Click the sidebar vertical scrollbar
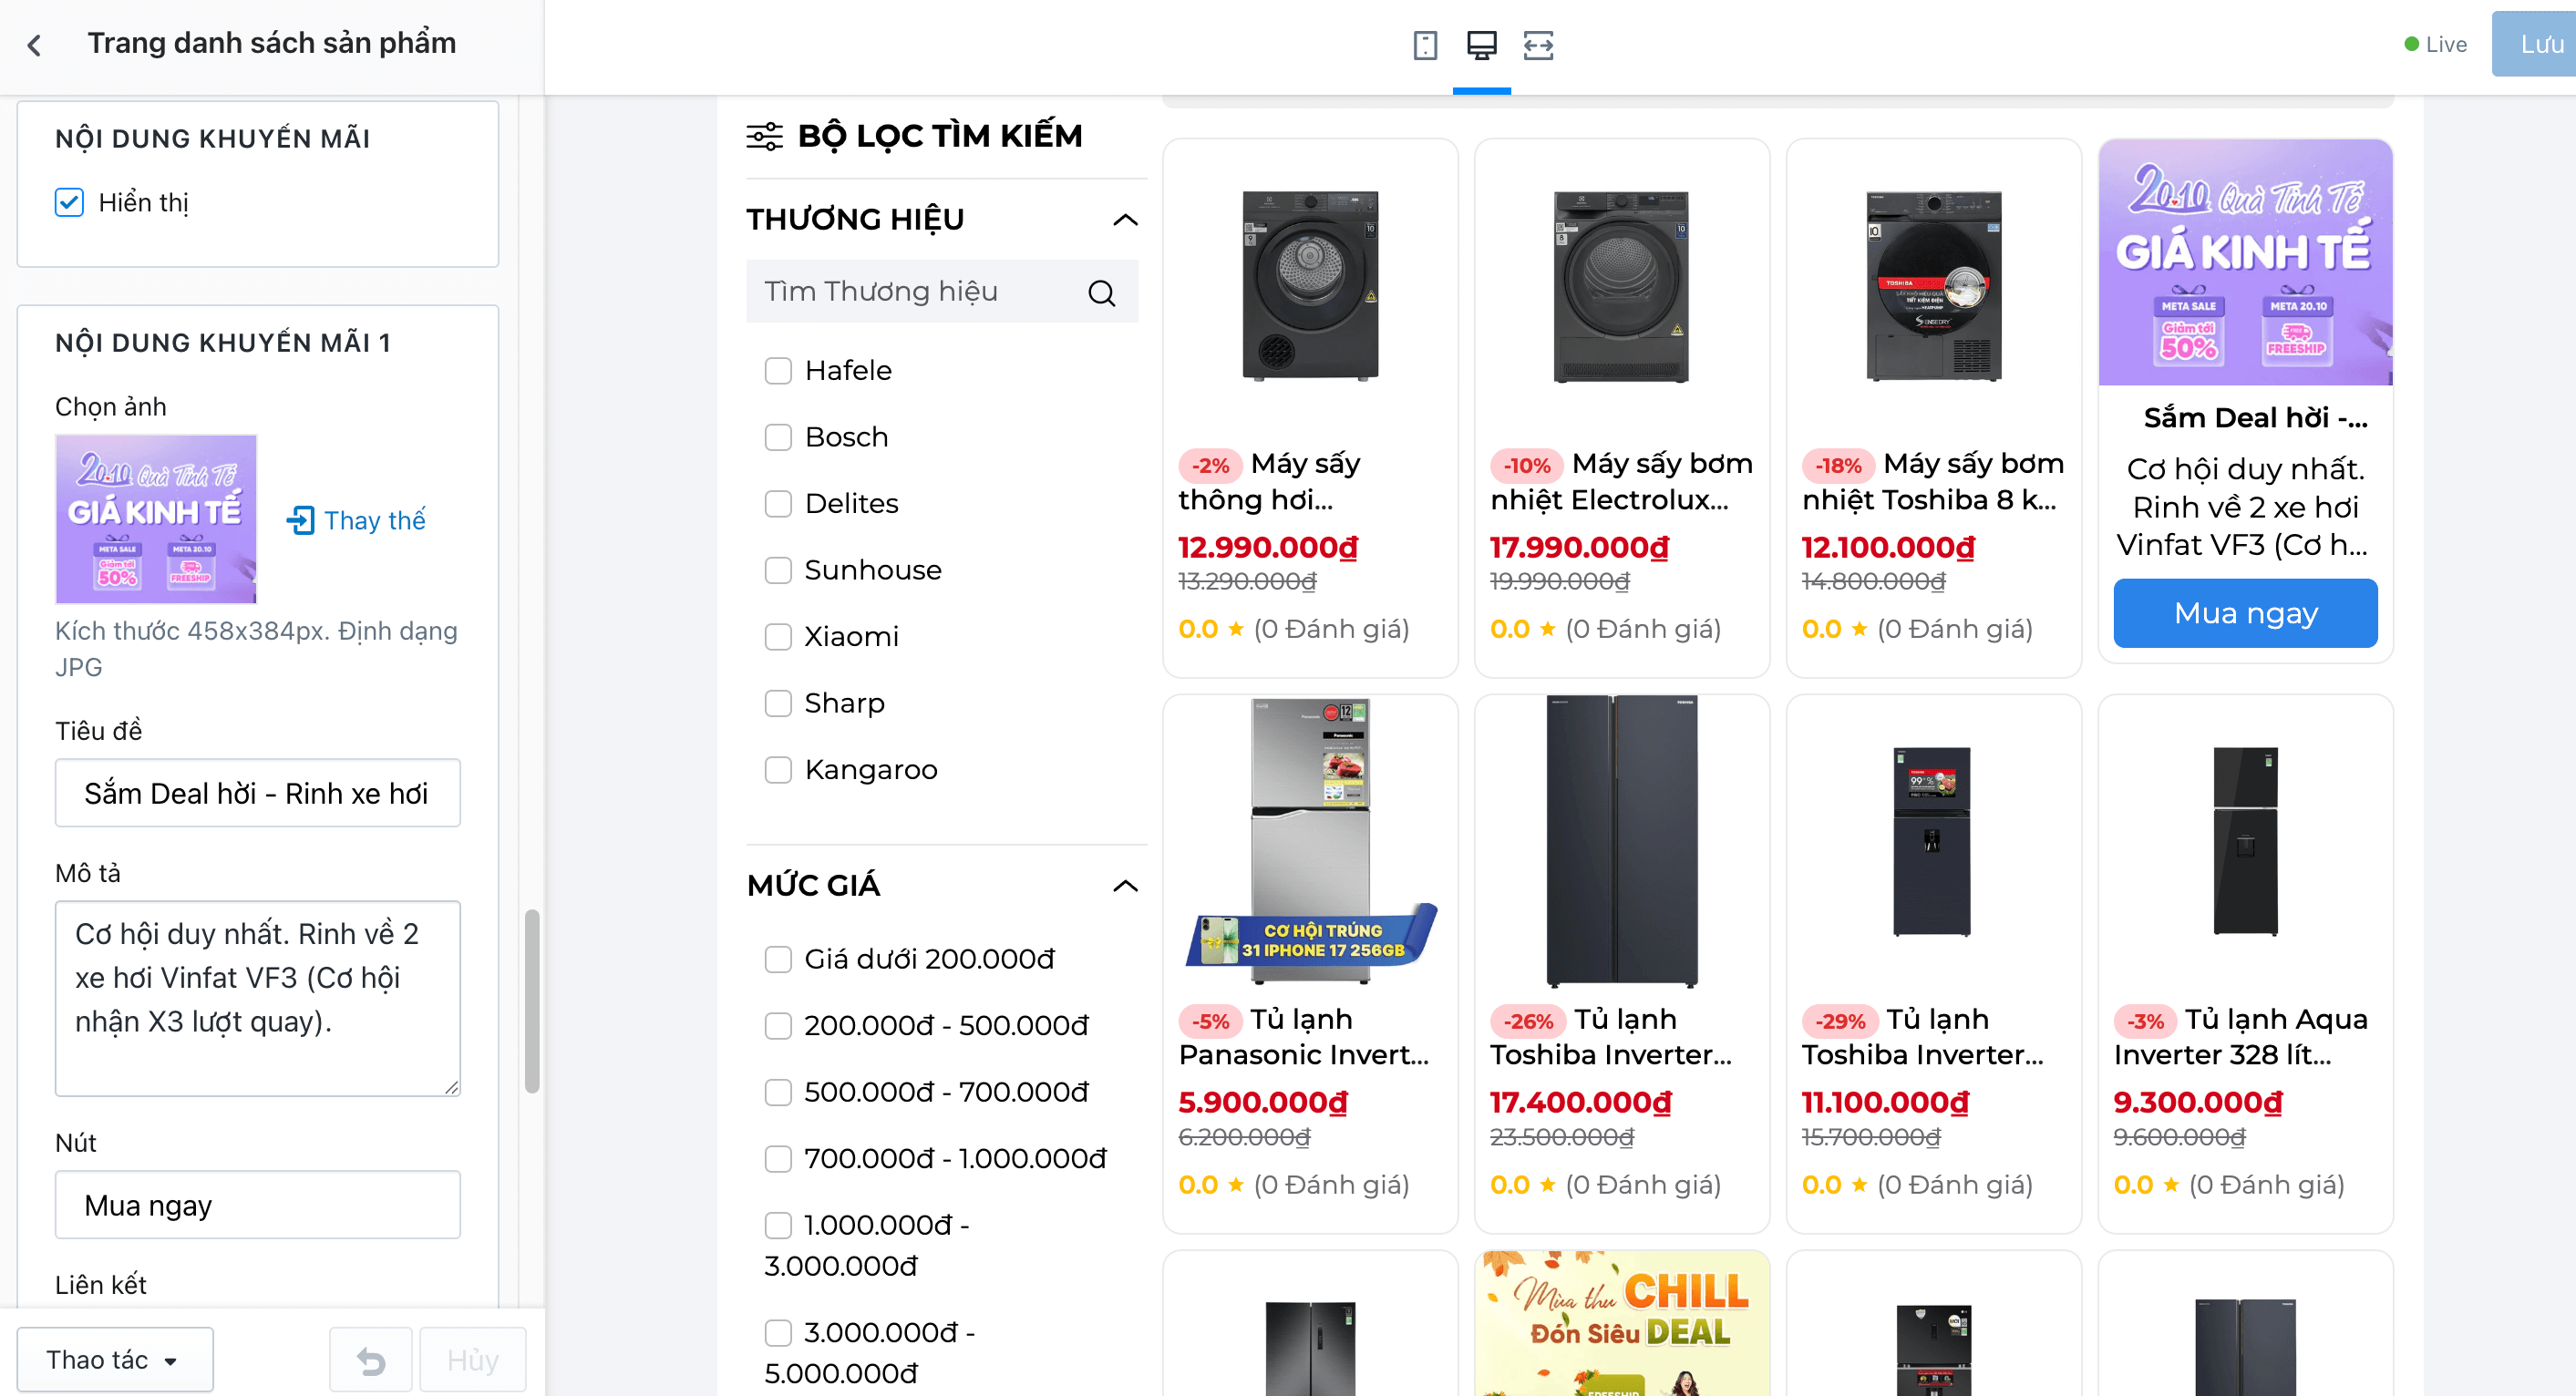Image resolution: width=2576 pixels, height=1396 pixels. (532, 1000)
